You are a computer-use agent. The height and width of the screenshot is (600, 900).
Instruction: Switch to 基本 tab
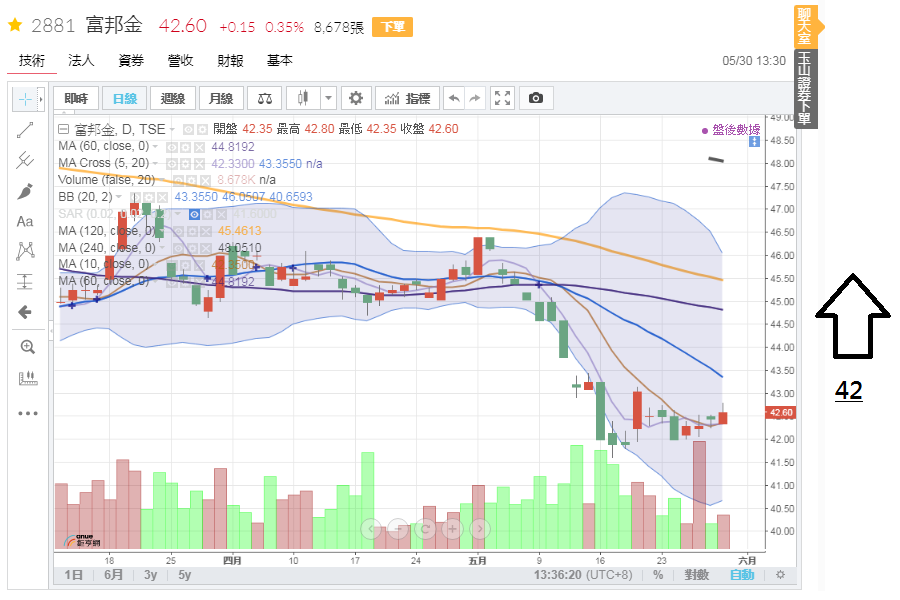pos(280,60)
